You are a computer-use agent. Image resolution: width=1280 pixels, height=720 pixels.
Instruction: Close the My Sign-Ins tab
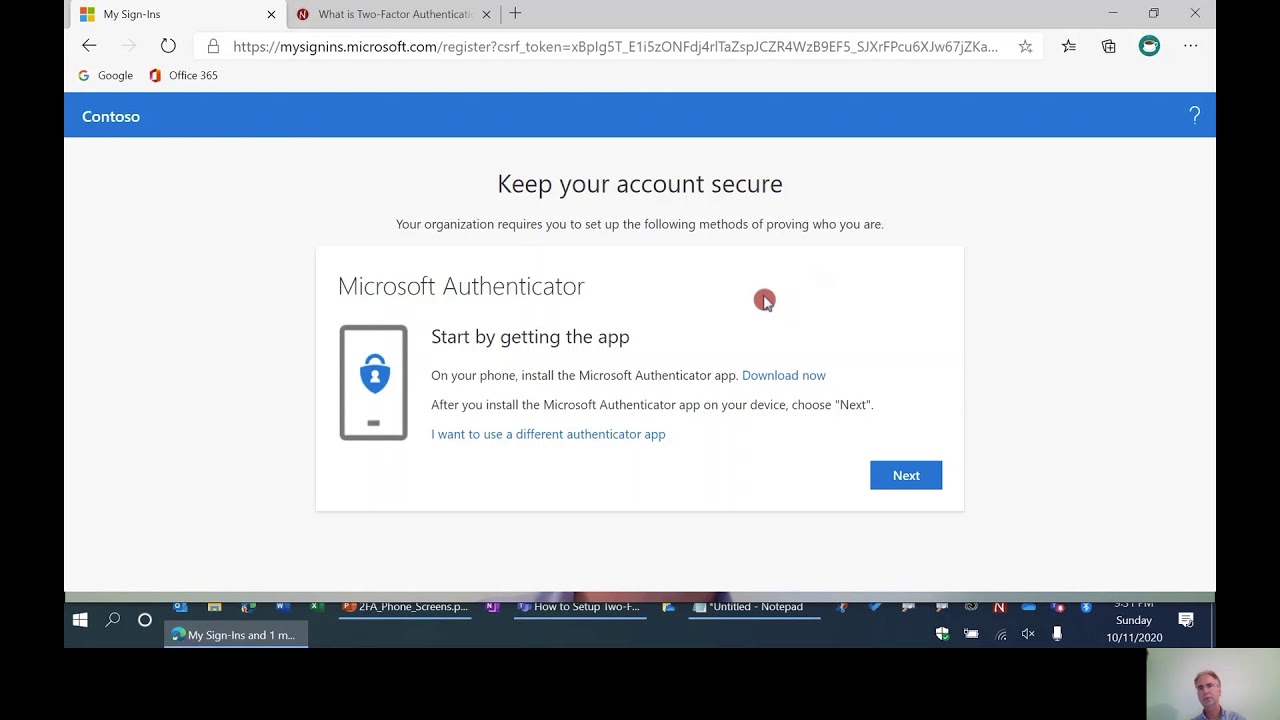pyautogui.click(x=271, y=14)
